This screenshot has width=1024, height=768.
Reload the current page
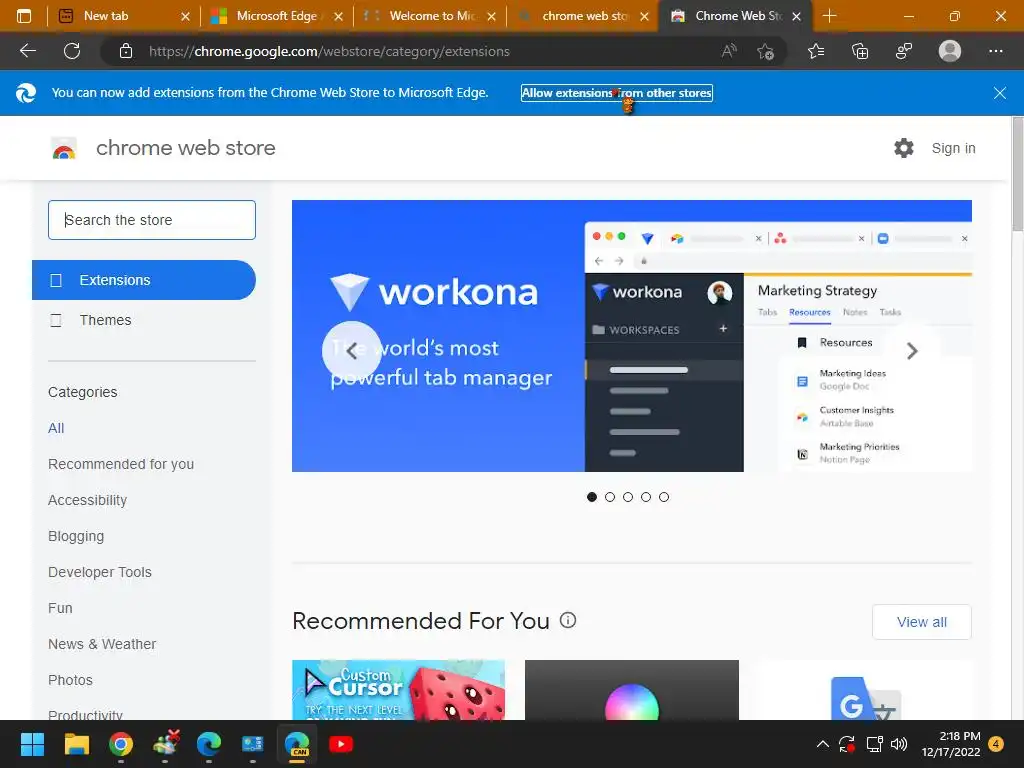72,51
